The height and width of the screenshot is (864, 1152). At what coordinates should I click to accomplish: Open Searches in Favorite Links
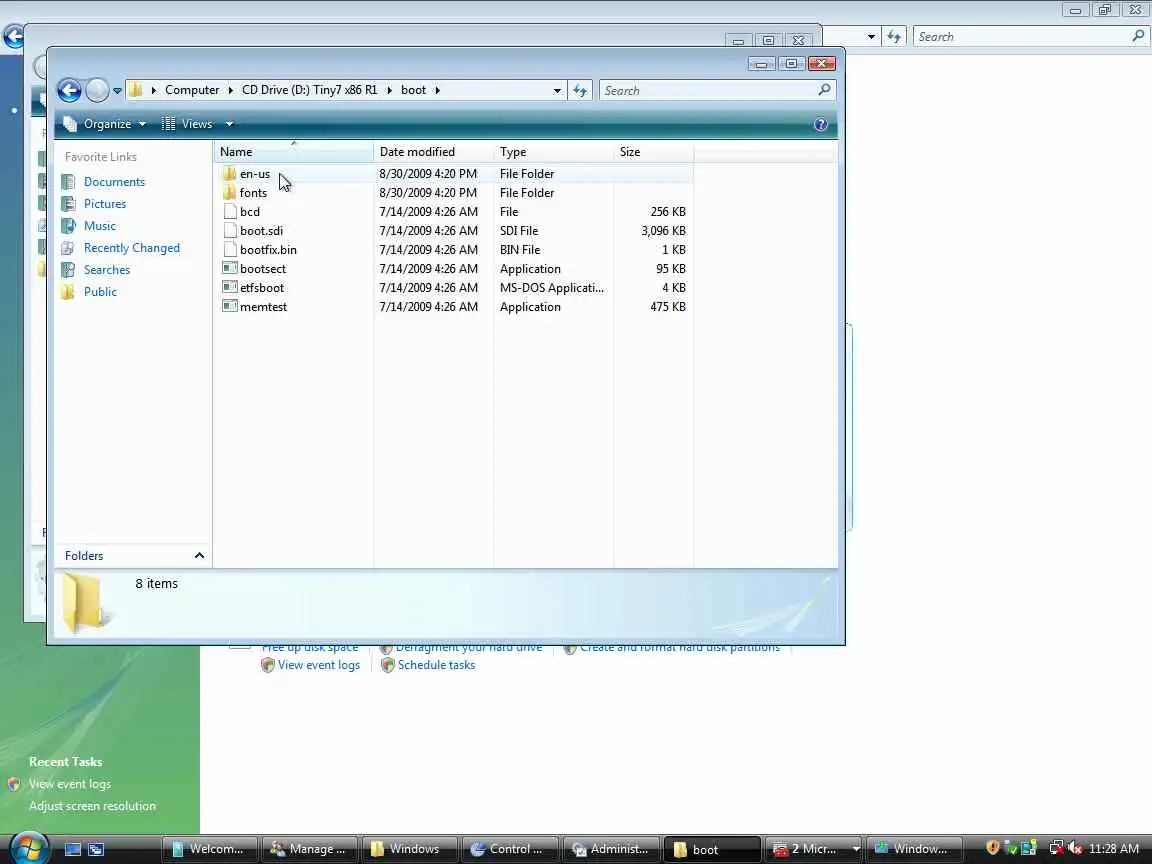(107, 270)
